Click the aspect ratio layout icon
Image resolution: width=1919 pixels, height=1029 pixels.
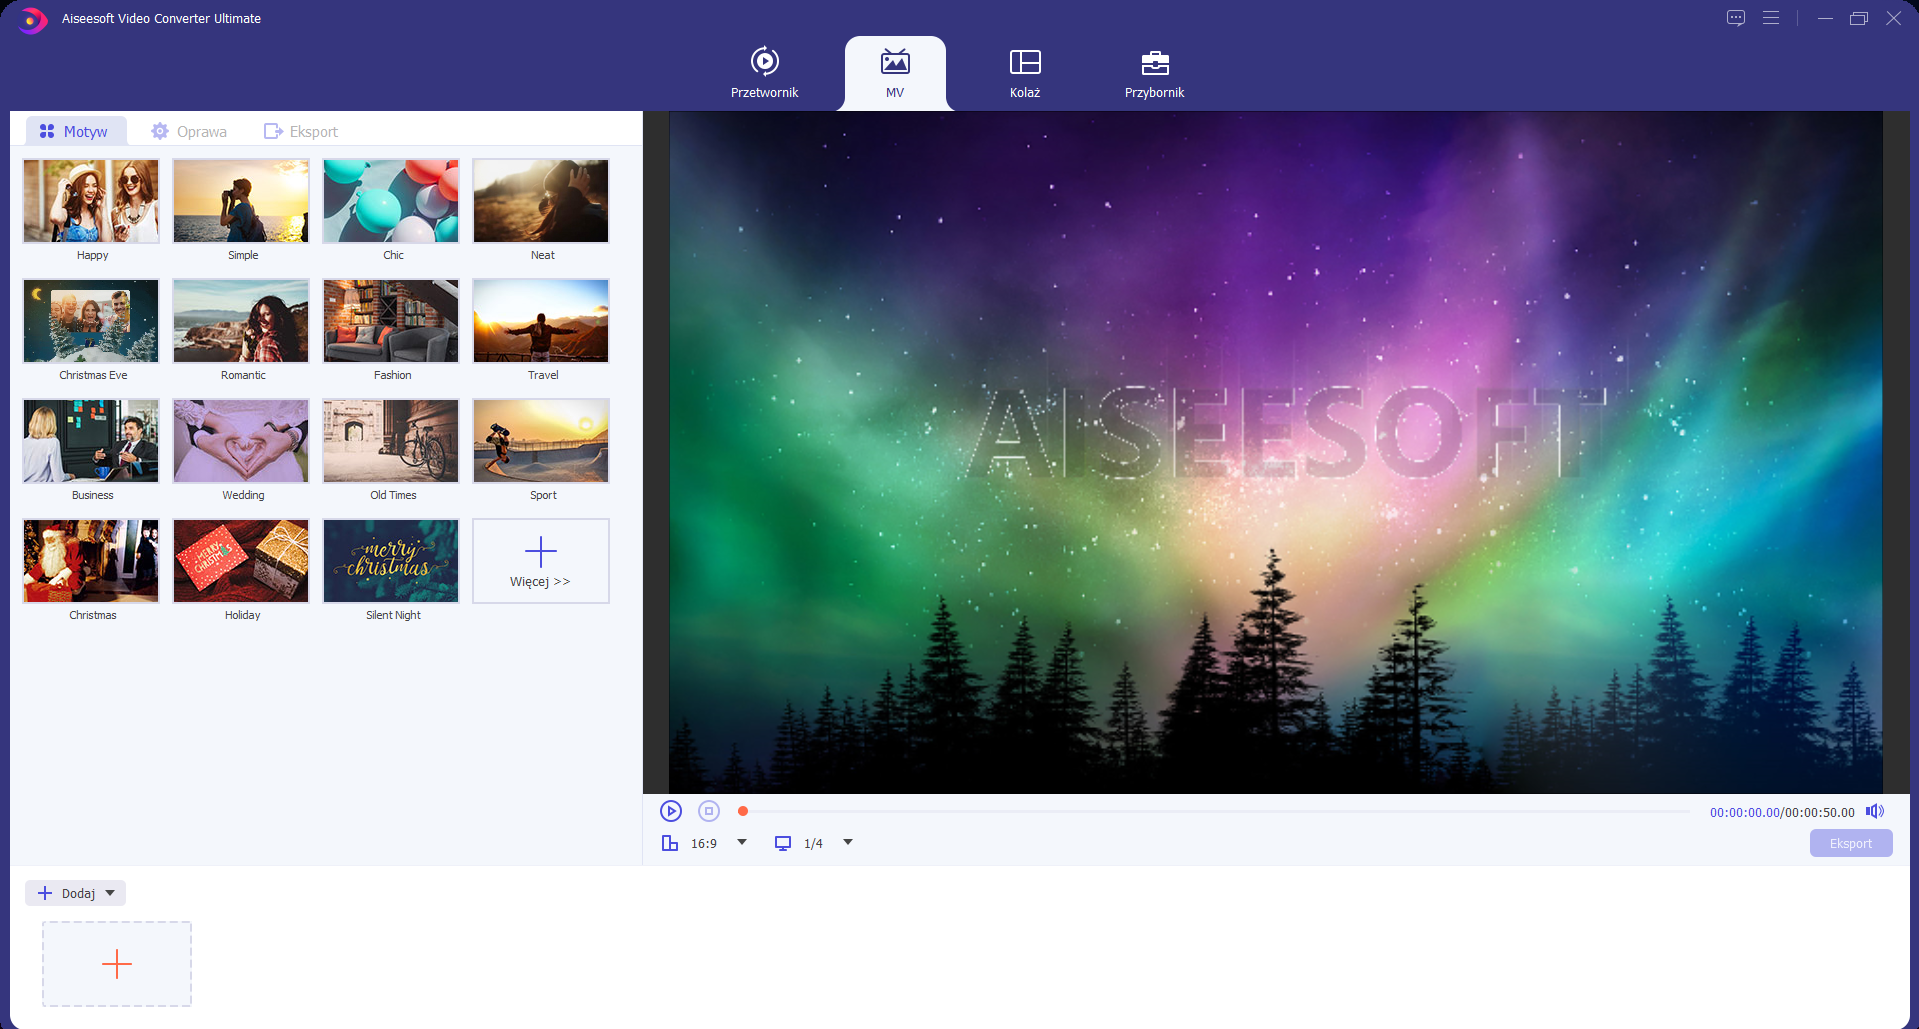670,843
